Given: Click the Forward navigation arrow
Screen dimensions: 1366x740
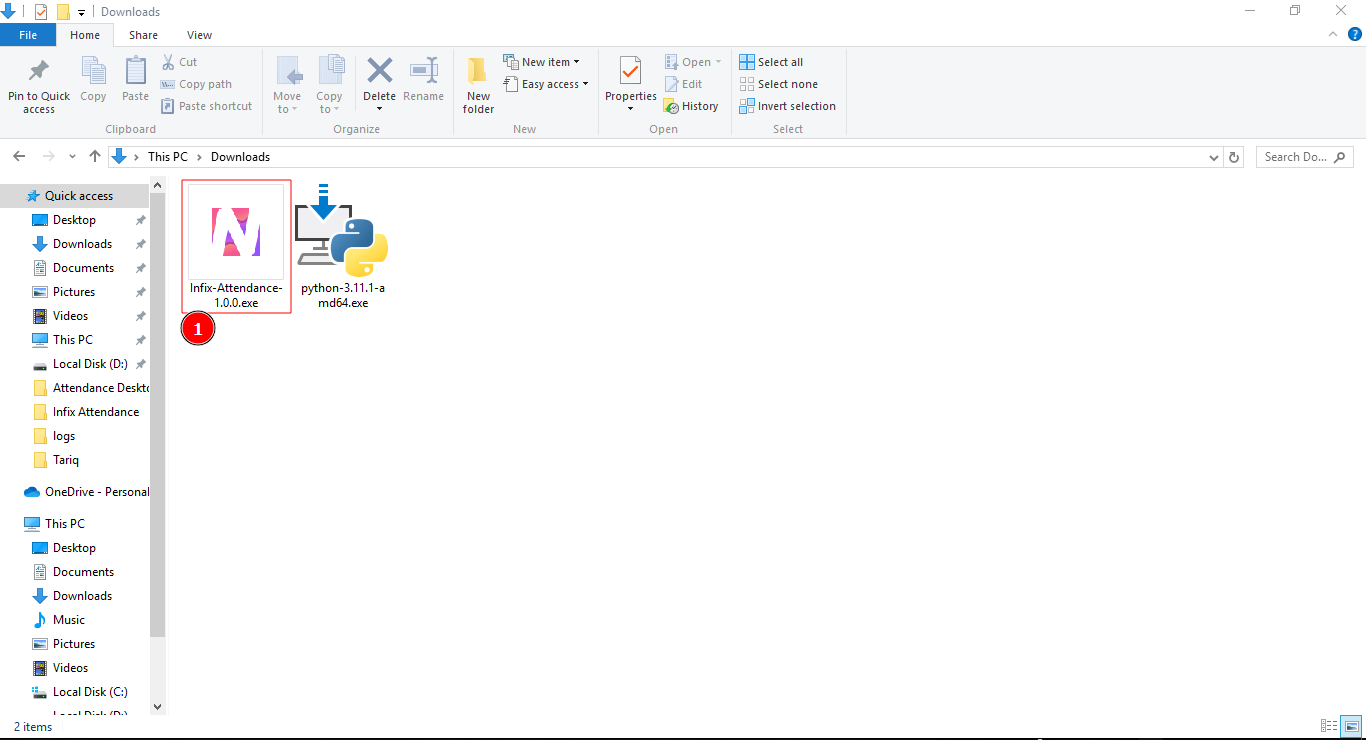Looking at the screenshot, I should (48, 157).
